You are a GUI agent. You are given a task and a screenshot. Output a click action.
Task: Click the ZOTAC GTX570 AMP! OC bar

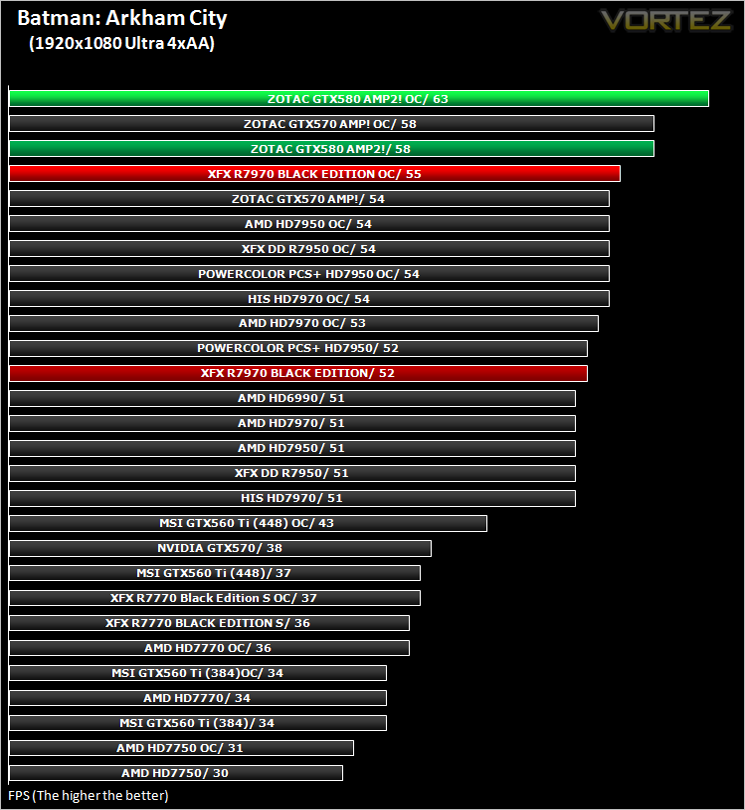click(x=332, y=124)
